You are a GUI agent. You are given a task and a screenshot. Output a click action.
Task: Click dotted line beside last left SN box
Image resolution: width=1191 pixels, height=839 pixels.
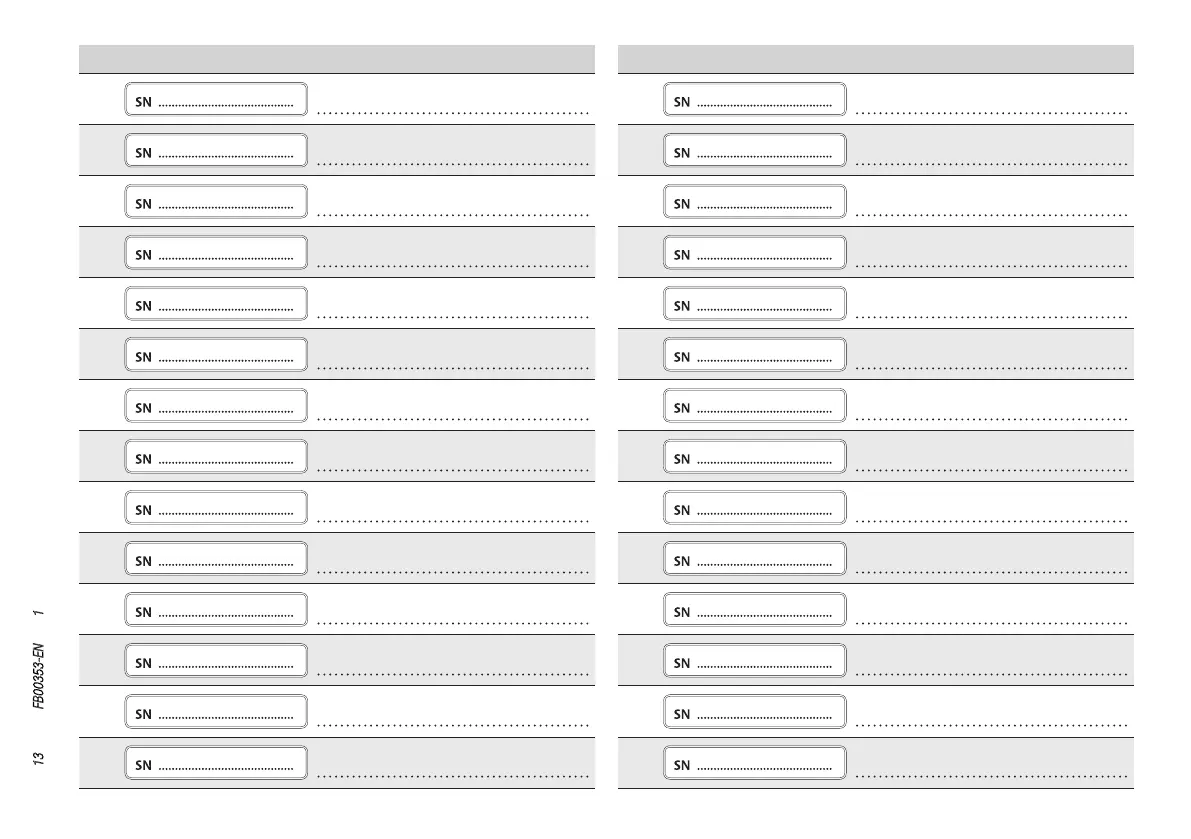452,775
